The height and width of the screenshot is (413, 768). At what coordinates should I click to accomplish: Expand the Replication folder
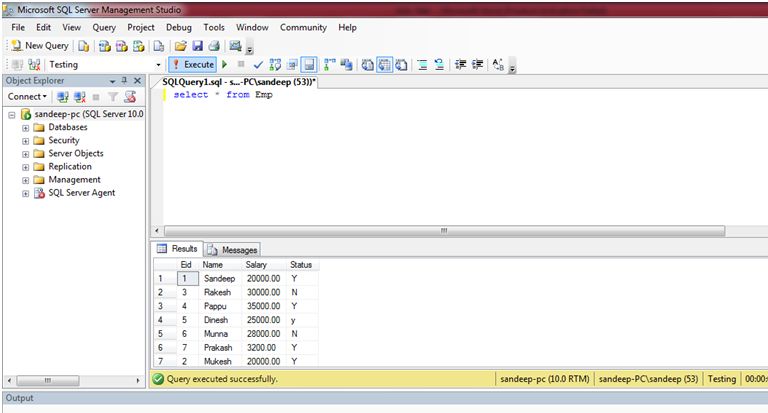click(25, 168)
